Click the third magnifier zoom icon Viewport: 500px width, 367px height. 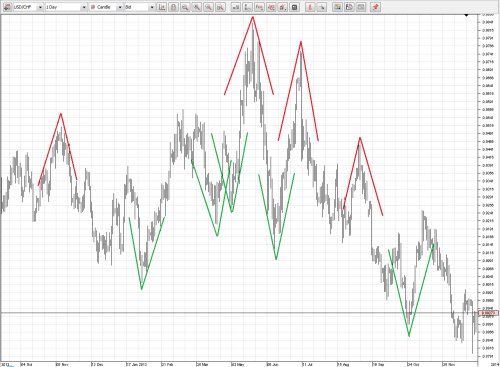coord(208,7)
